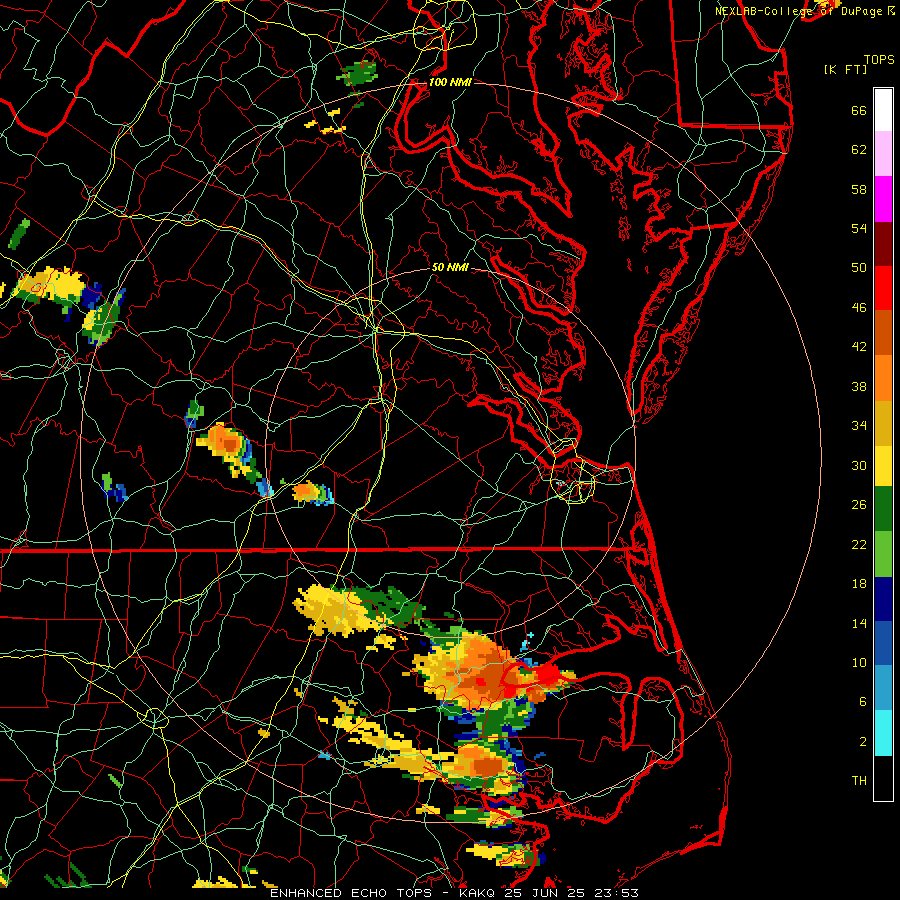Click the 2 legend value
The image size is (900, 900).
point(863,742)
